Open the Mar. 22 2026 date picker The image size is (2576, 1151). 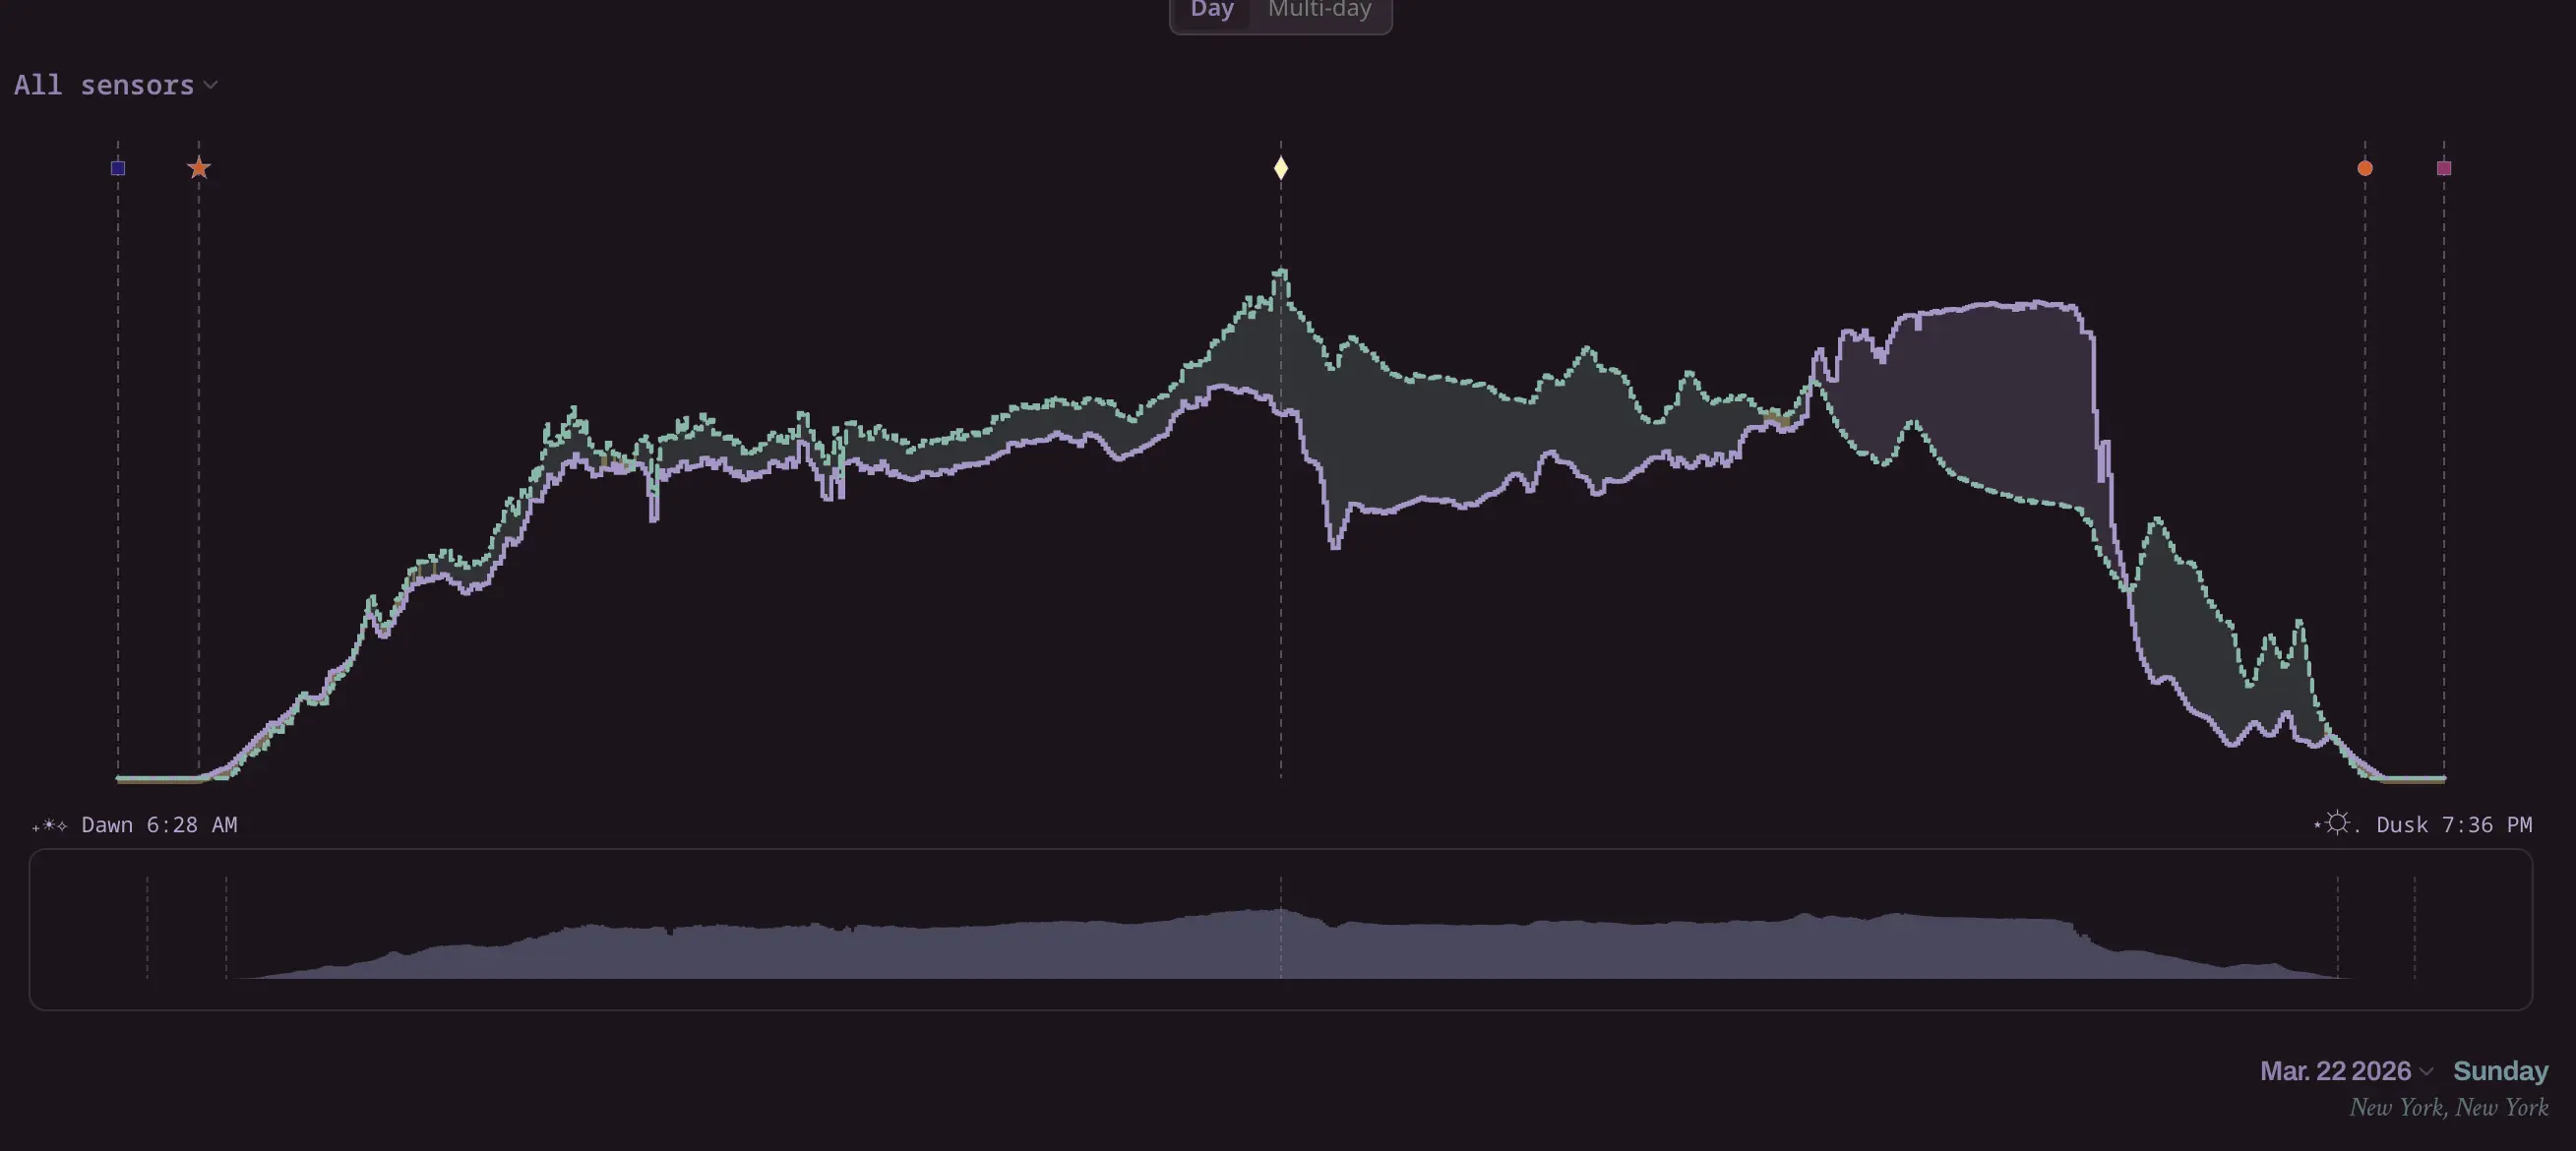click(x=2335, y=1071)
